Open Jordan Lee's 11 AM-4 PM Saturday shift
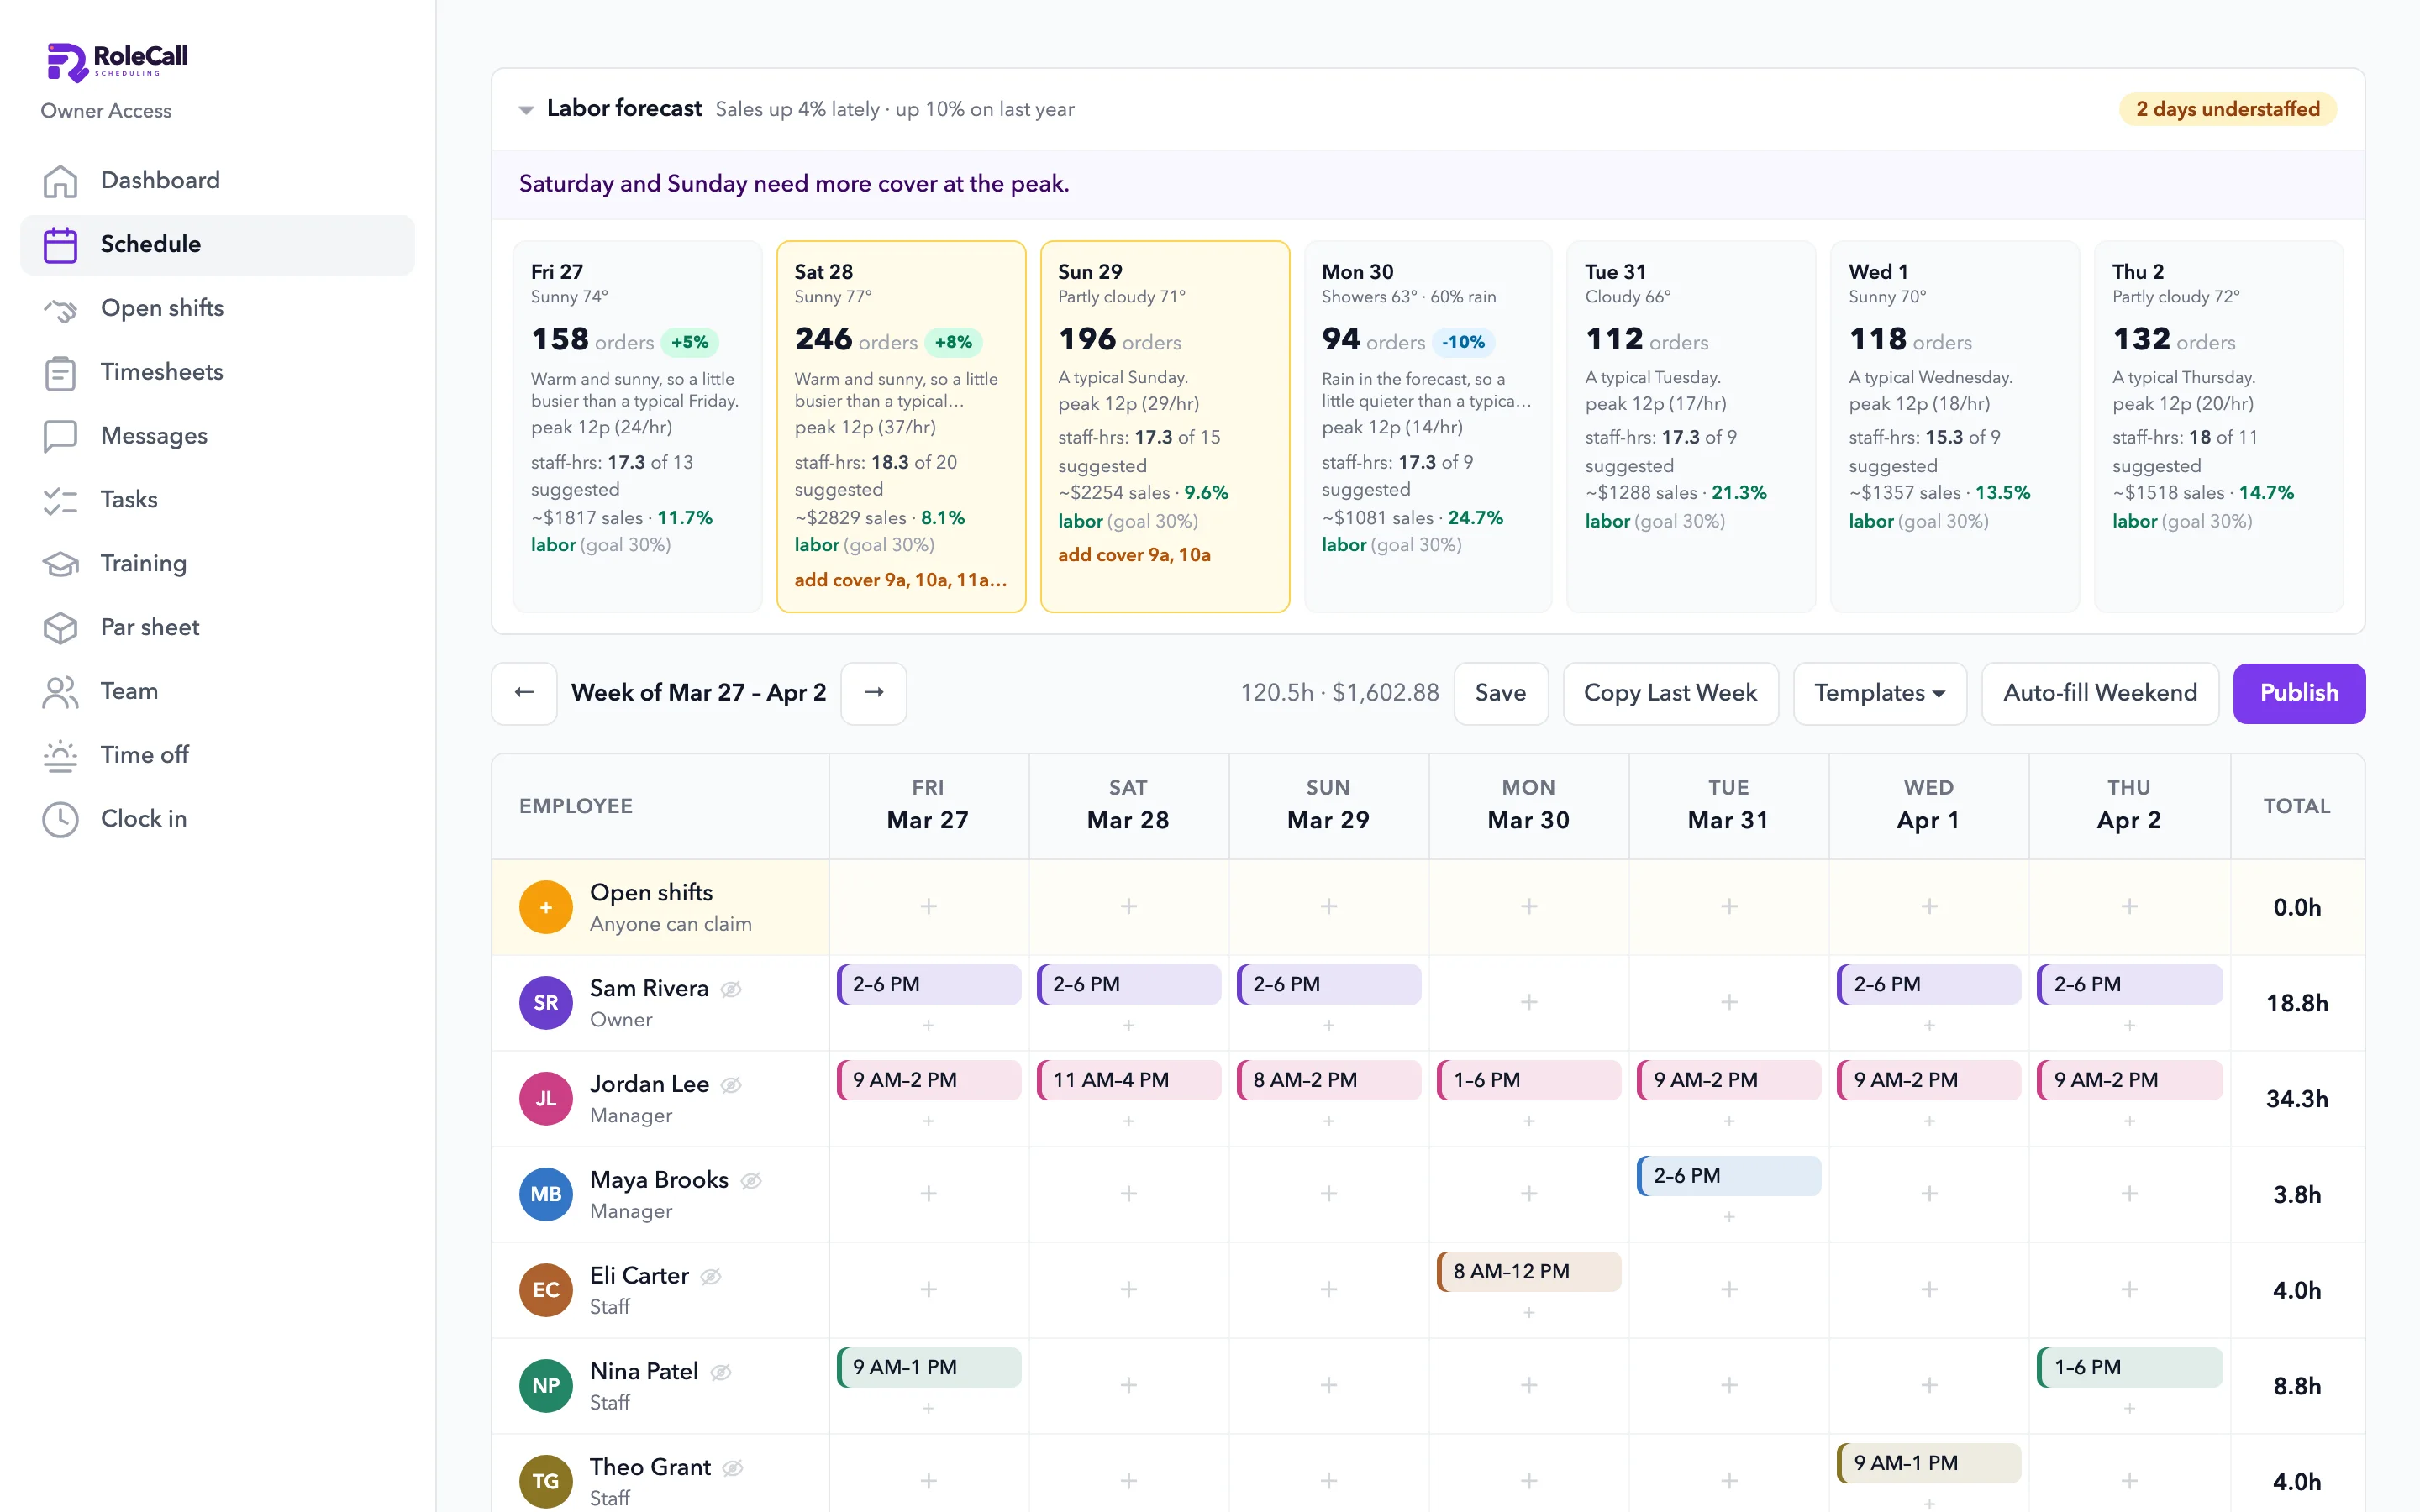The width and height of the screenshot is (2420, 1512). click(1129, 1080)
